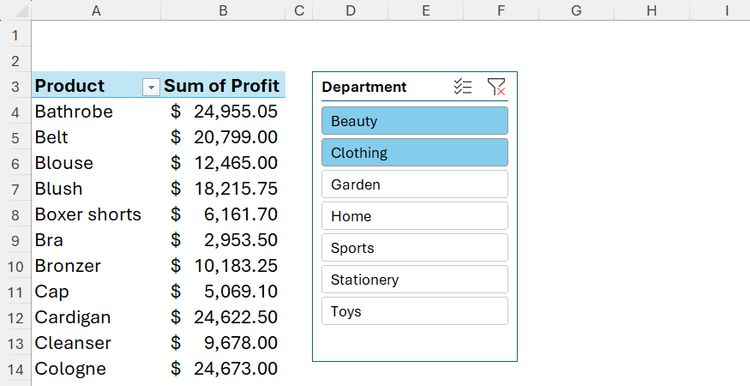The height and width of the screenshot is (386, 750).
Task: Select the Toys slicer item
Action: click(x=415, y=311)
